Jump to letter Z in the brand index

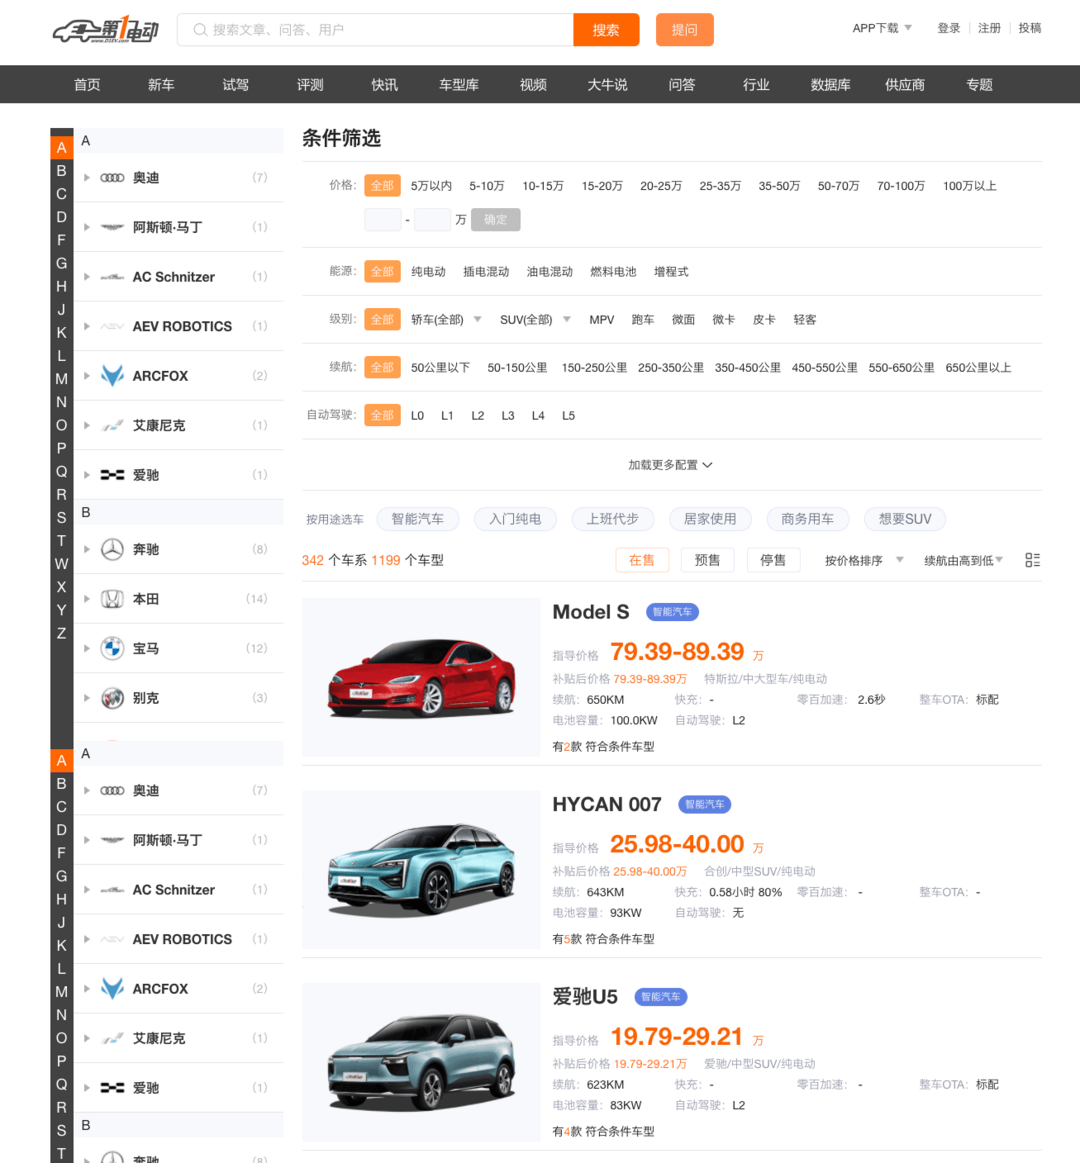point(62,633)
